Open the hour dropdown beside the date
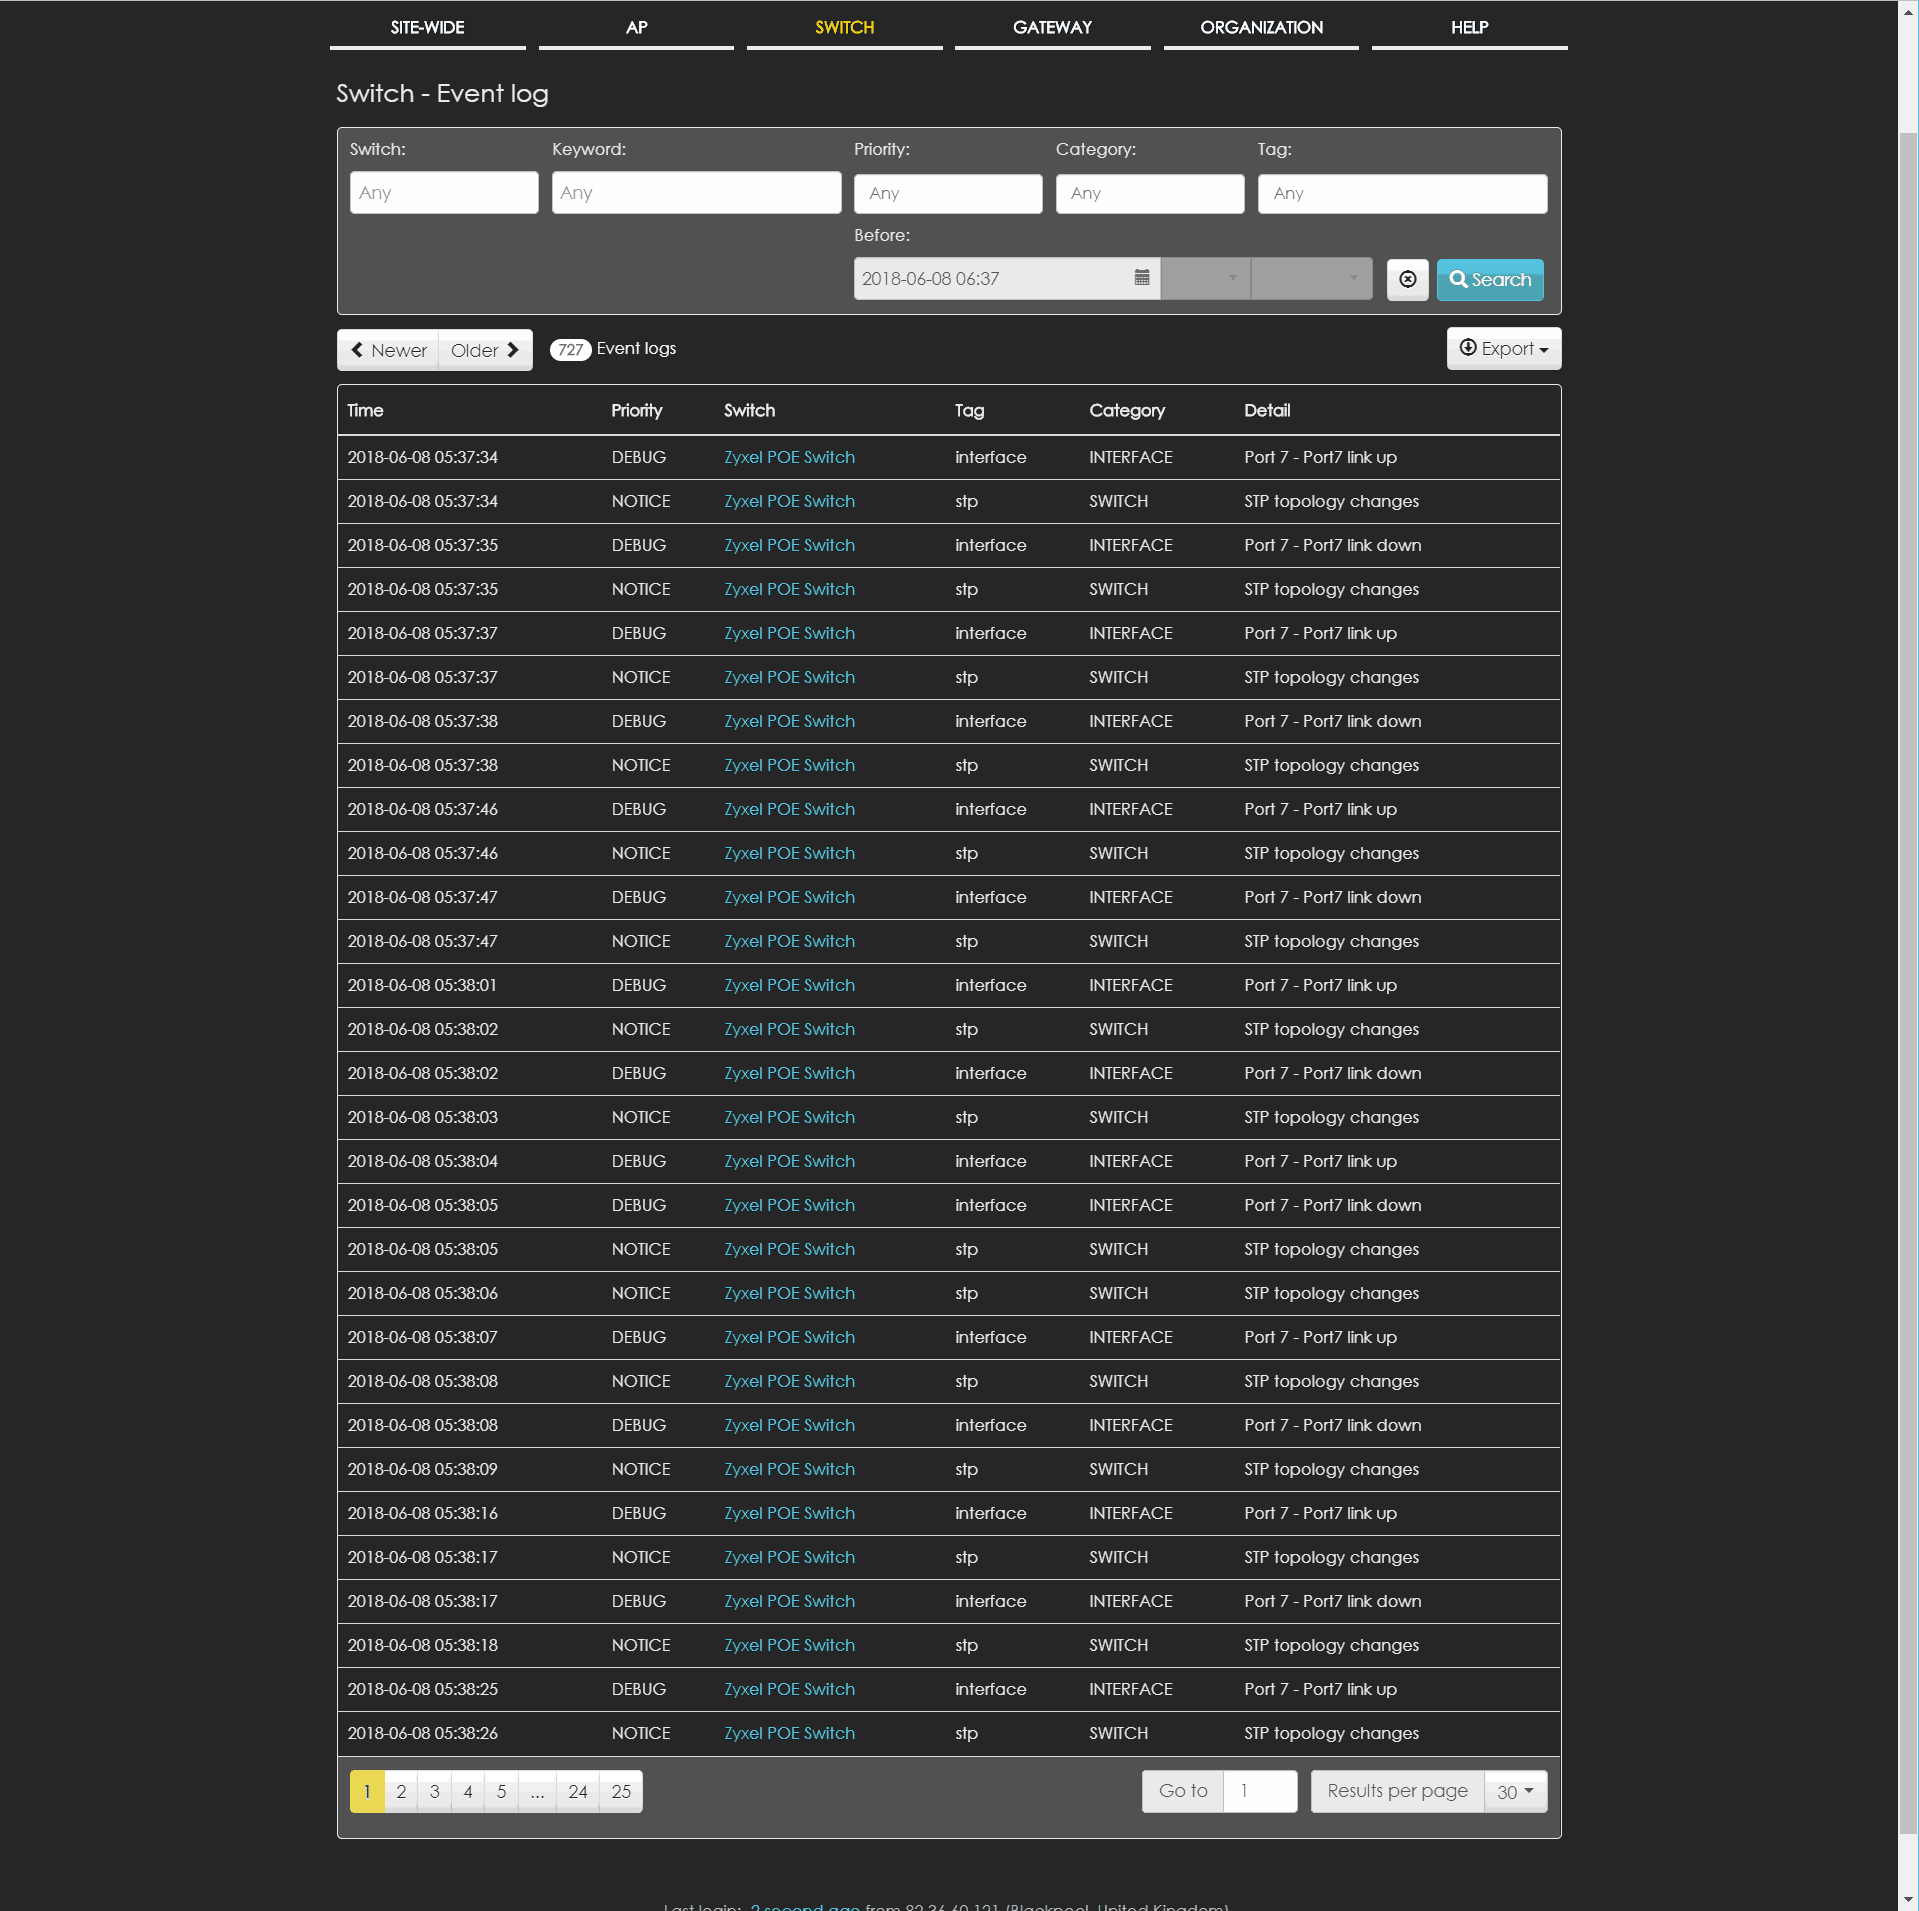 pyautogui.click(x=1205, y=279)
